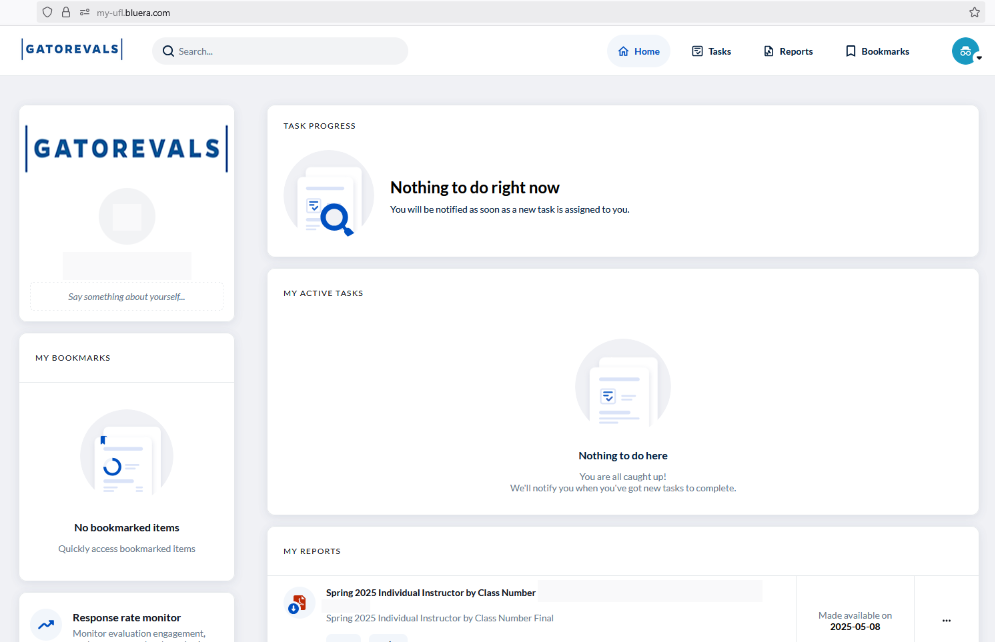Click the My Bookmarks heading
995x642 pixels.
point(73,358)
